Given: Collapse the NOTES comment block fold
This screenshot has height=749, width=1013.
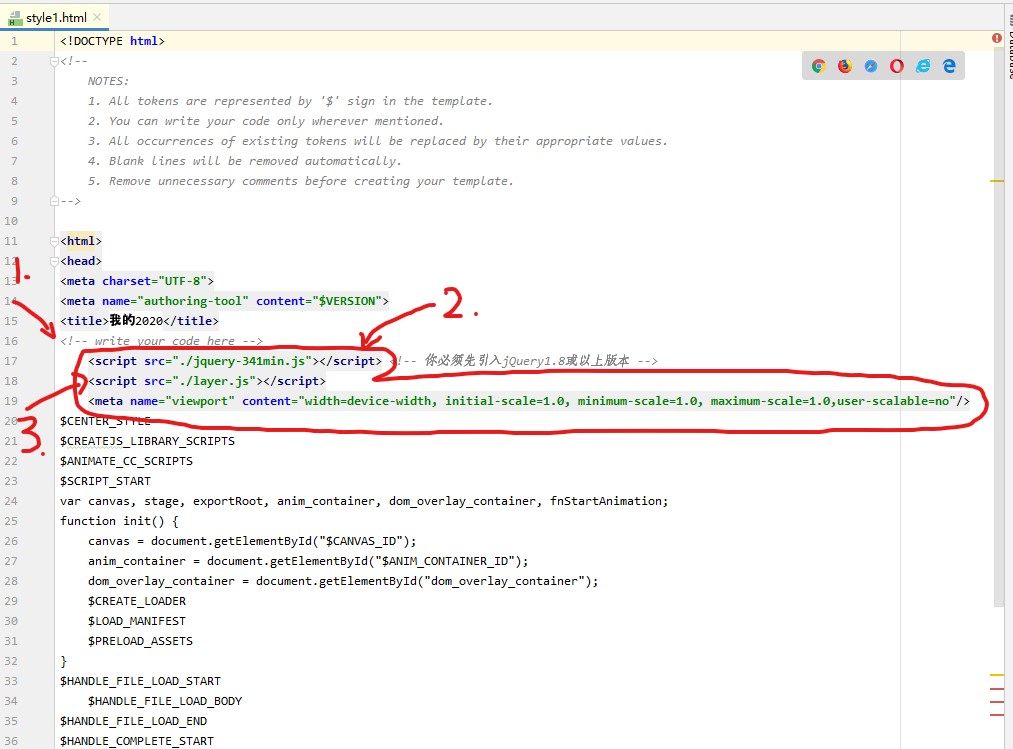Looking at the screenshot, I should [54, 61].
